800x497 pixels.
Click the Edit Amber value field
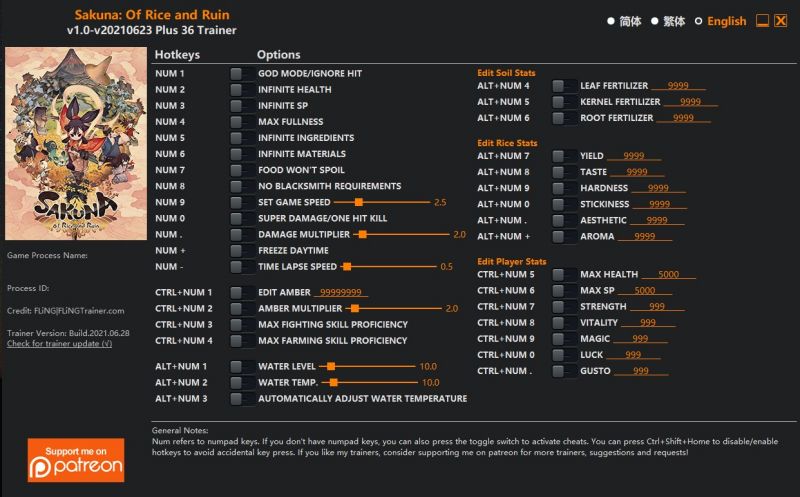341,292
